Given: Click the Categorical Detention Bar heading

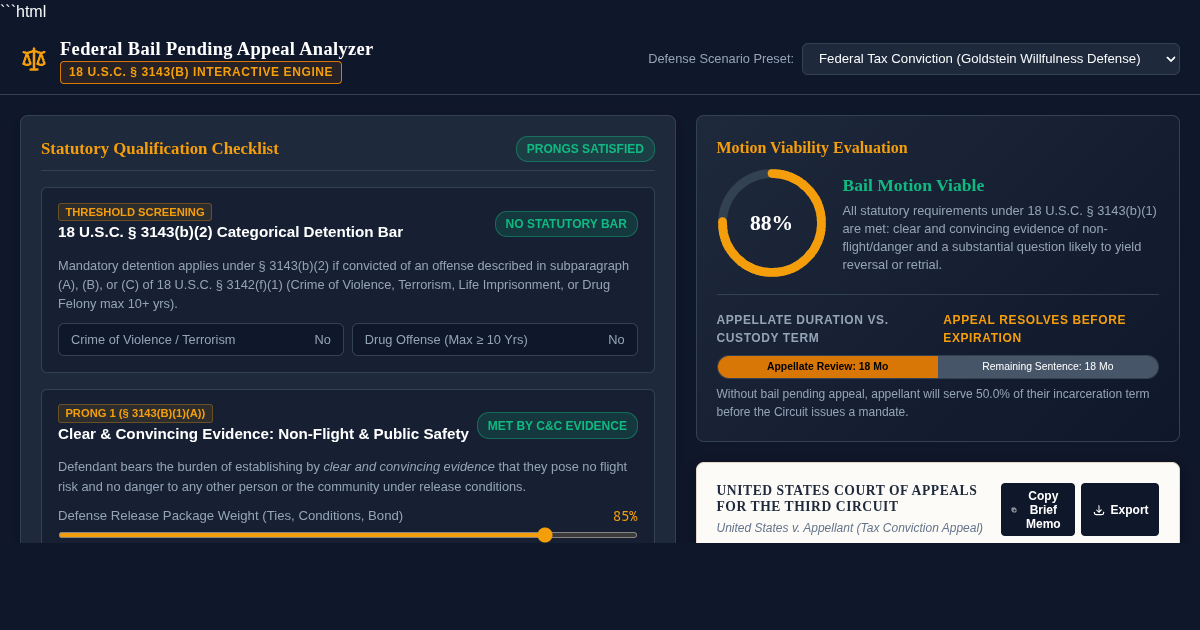Looking at the screenshot, I should (x=230, y=231).
